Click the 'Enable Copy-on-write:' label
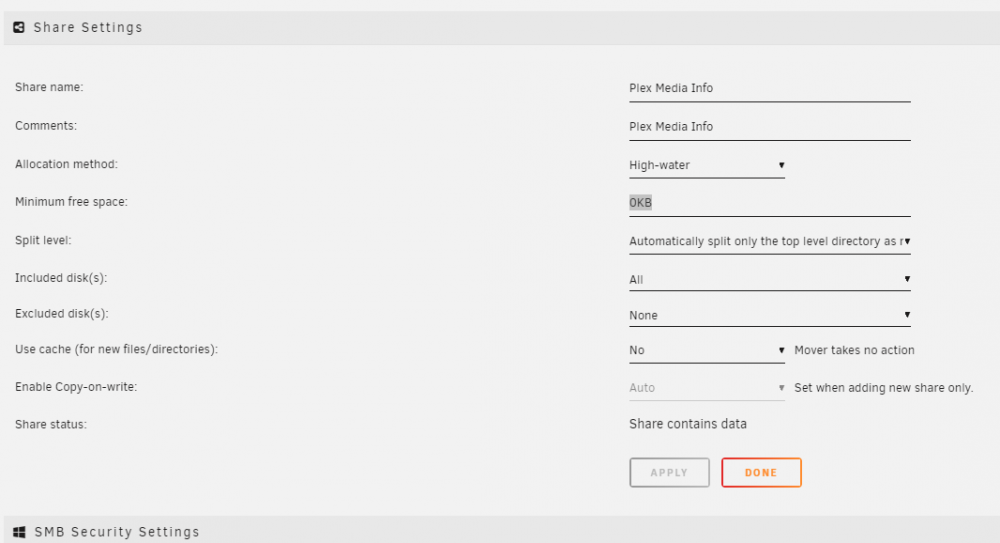 pos(76,387)
